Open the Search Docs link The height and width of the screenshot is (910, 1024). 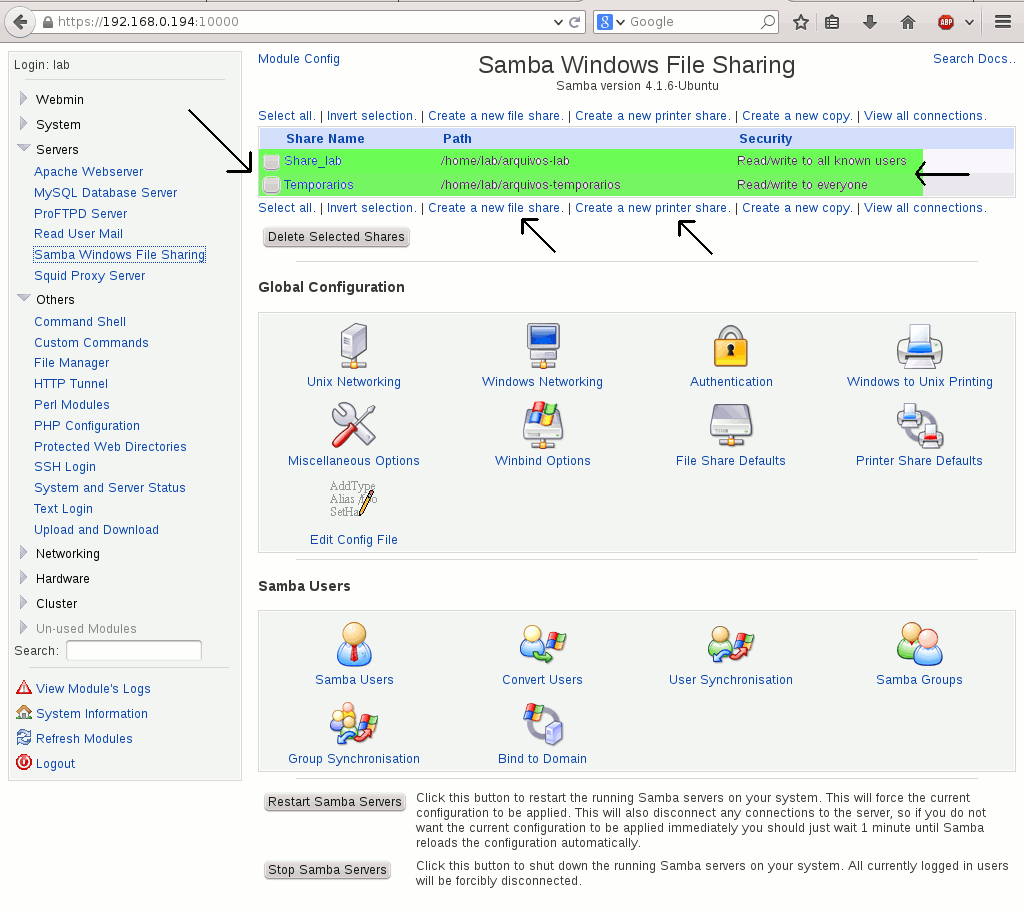[x=974, y=59]
